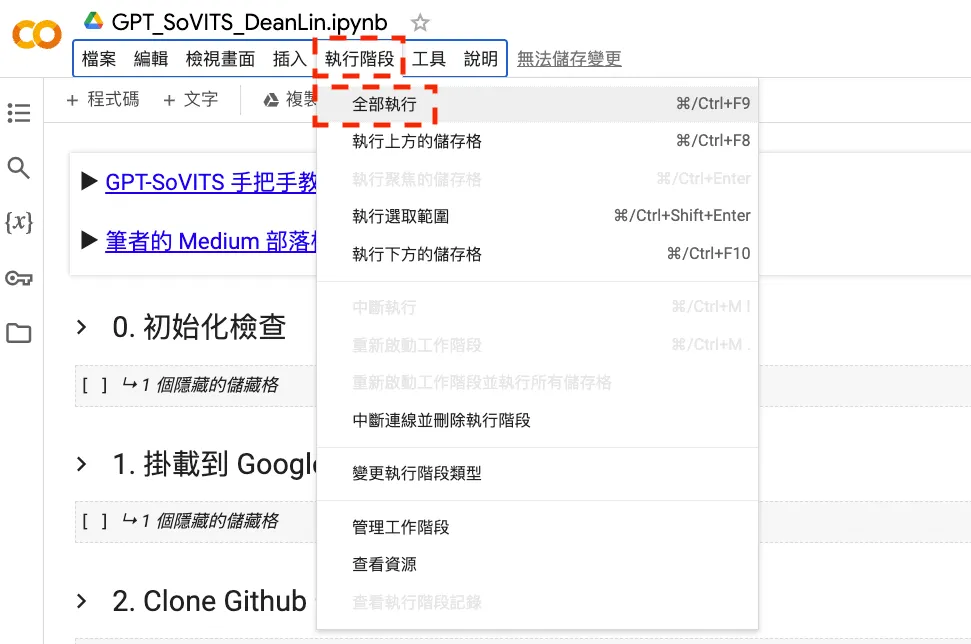Image resolution: width=971 pixels, height=644 pixels.
Task: Open the 工具 menu
Action: [x=429, y=59]
